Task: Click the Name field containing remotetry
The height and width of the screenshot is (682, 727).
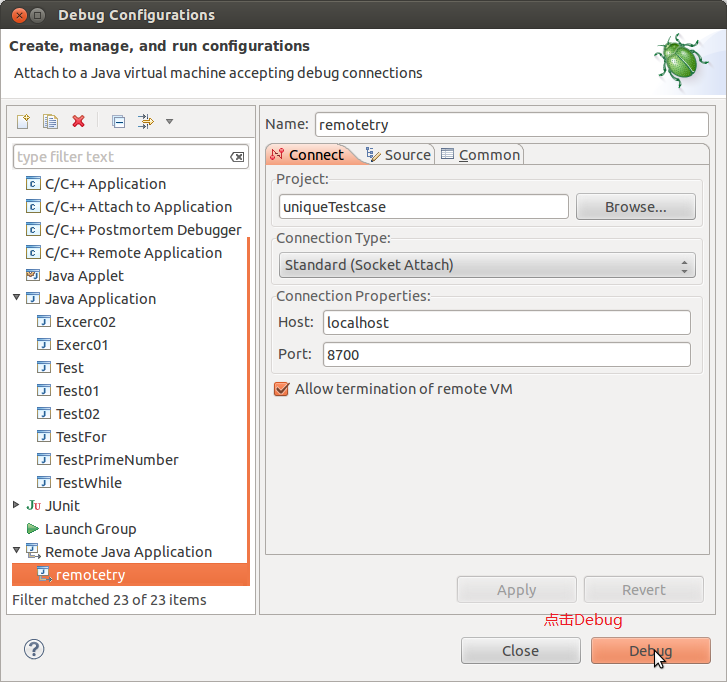Action: coord(512,125)
